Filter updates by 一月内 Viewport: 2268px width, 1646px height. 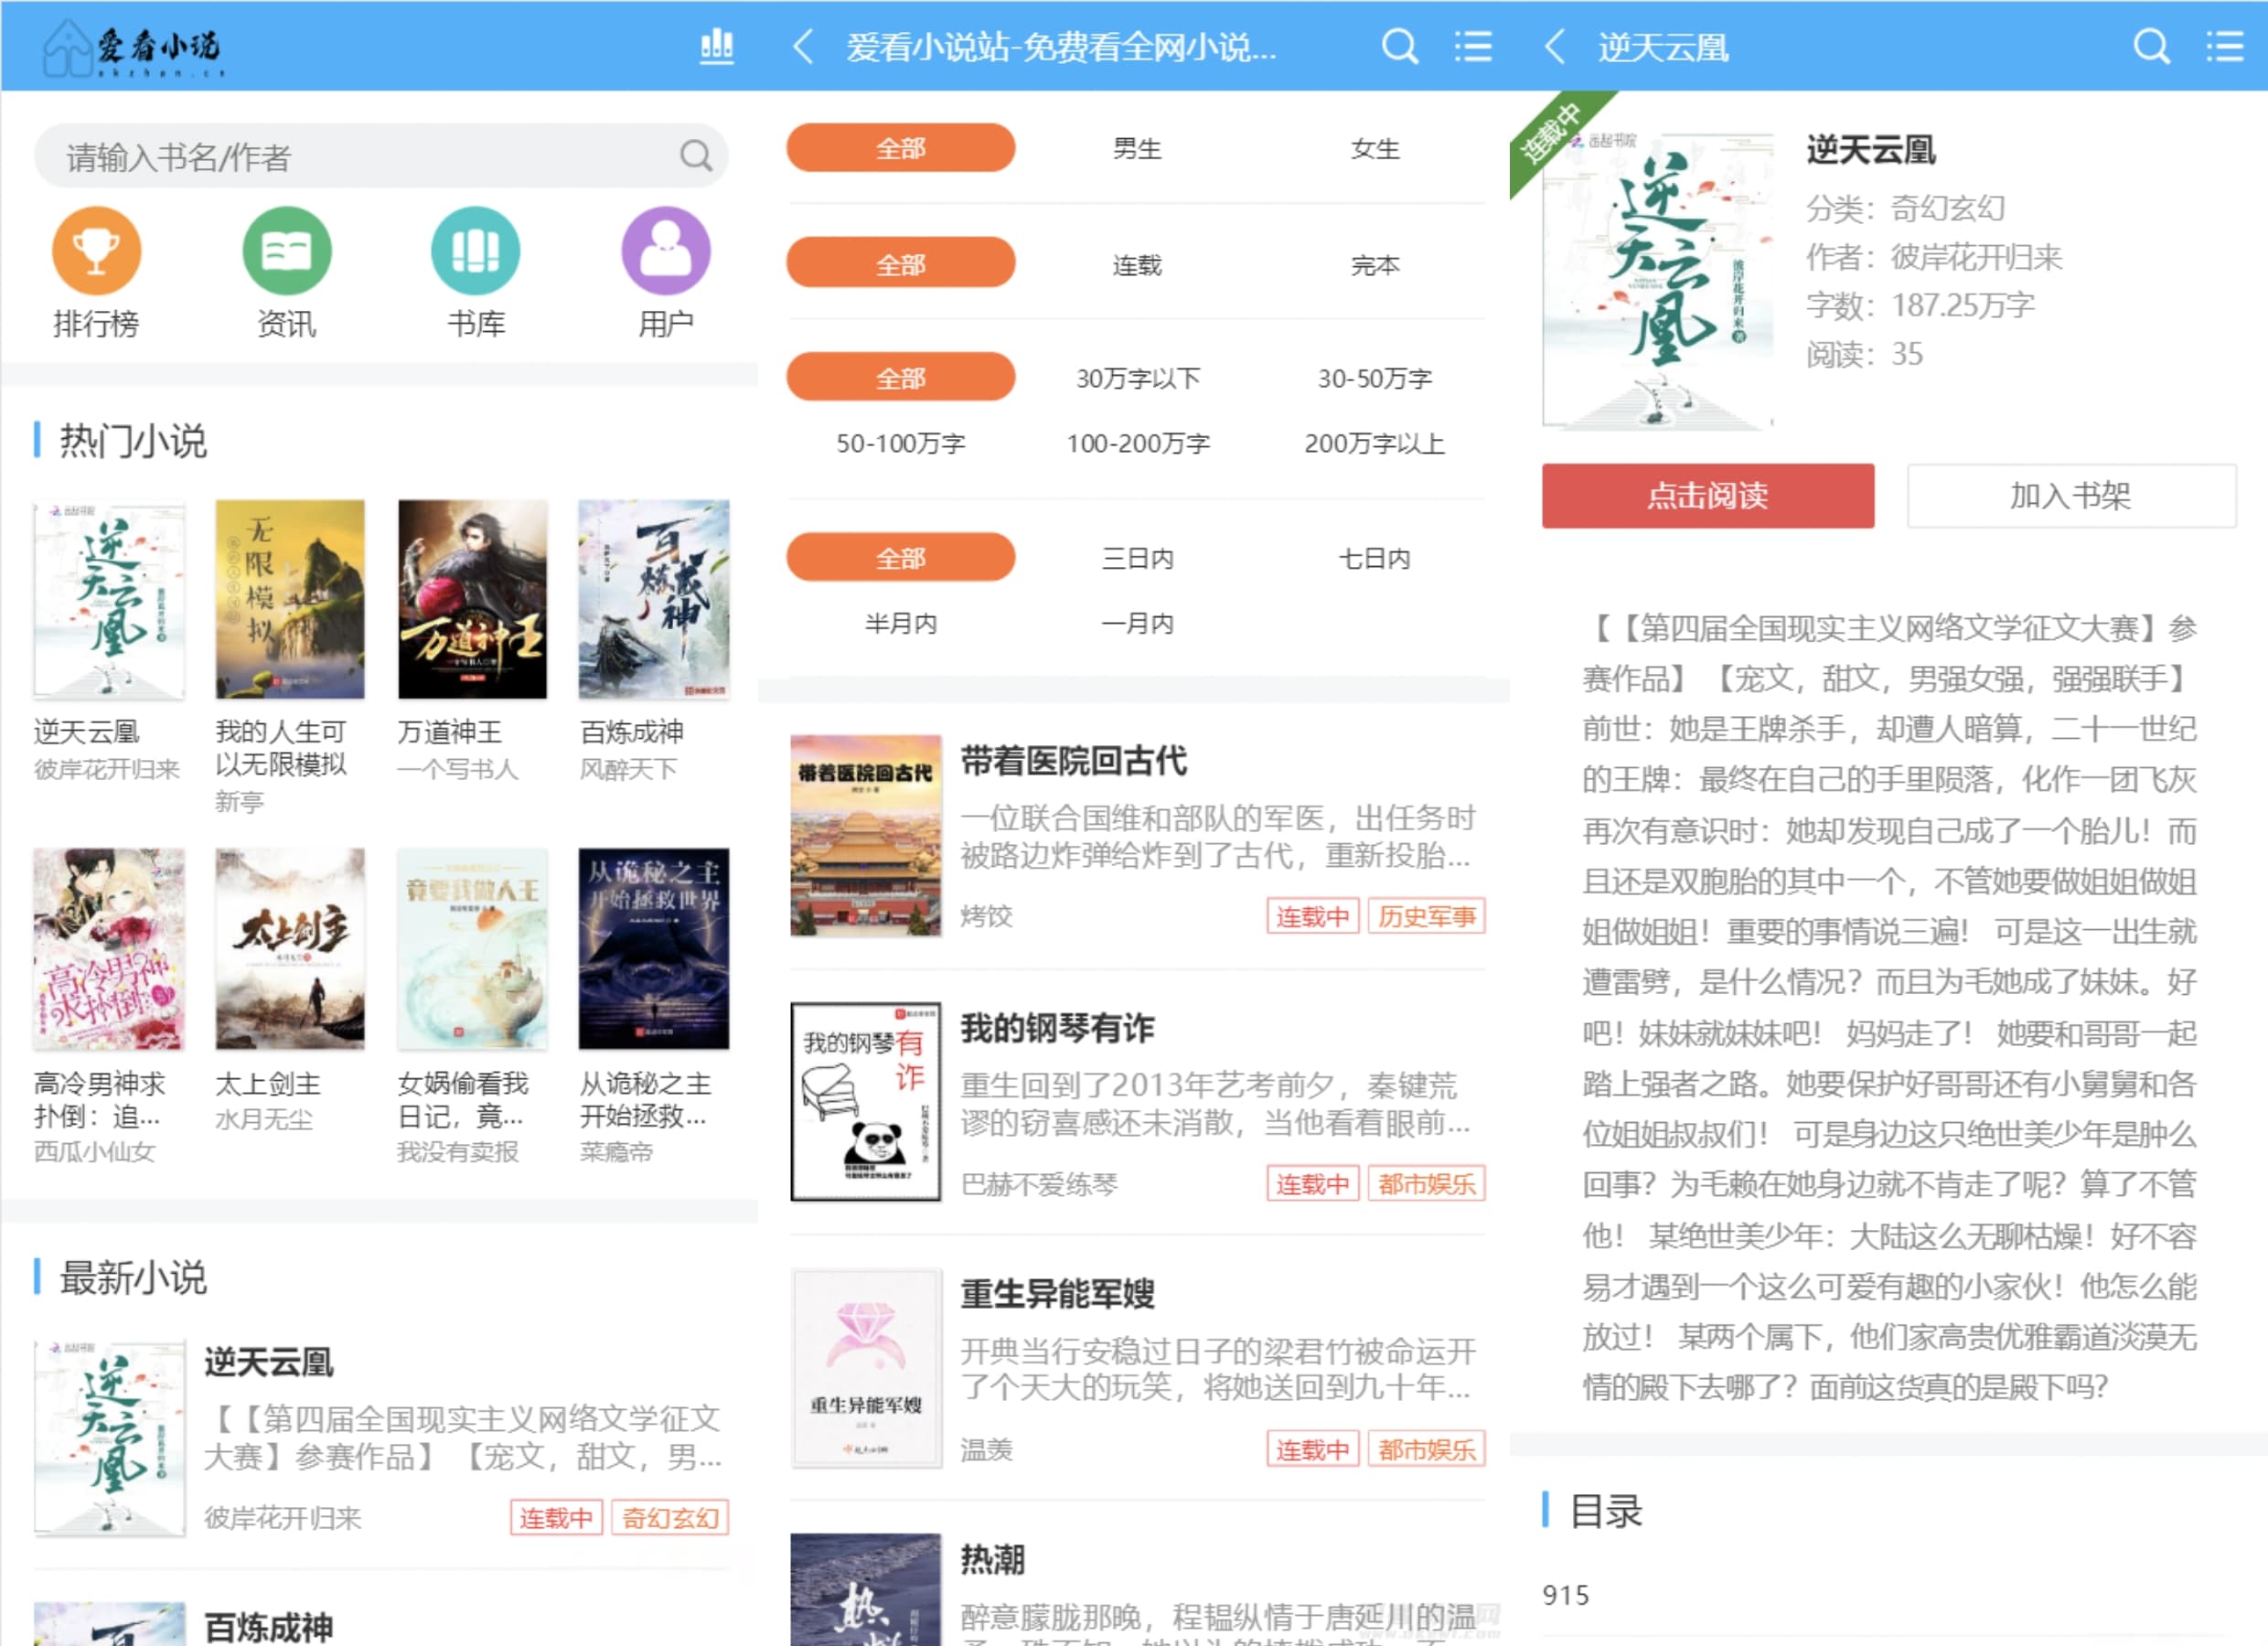[x=1137, y=623]
